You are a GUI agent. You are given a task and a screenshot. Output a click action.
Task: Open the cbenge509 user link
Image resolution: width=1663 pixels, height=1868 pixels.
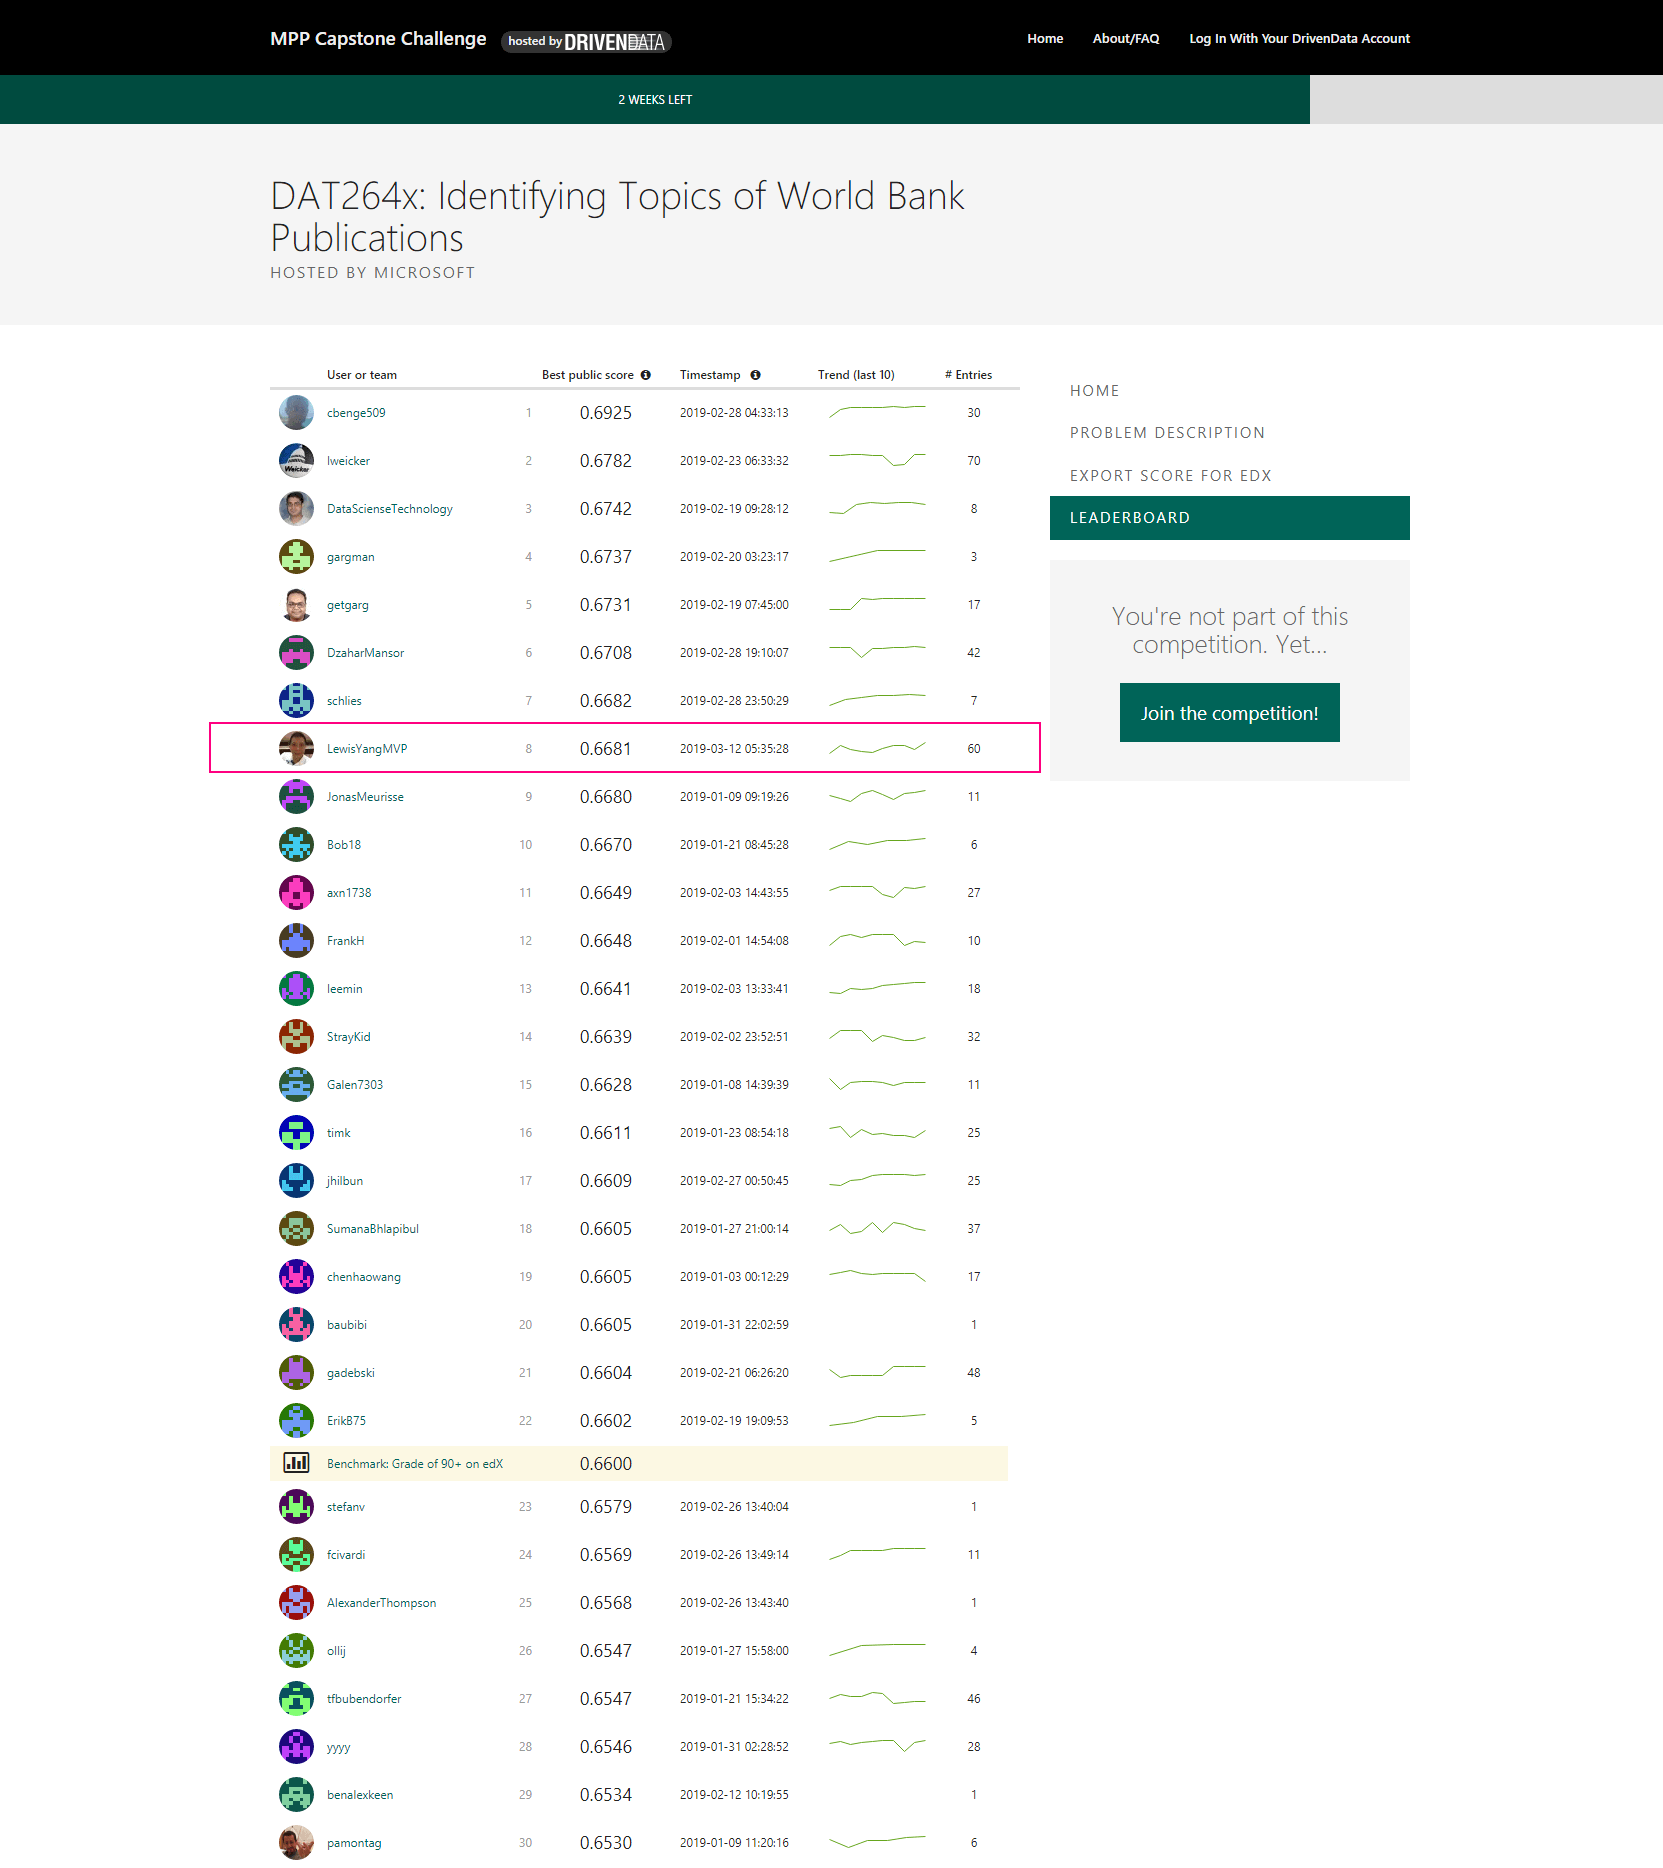356,413
